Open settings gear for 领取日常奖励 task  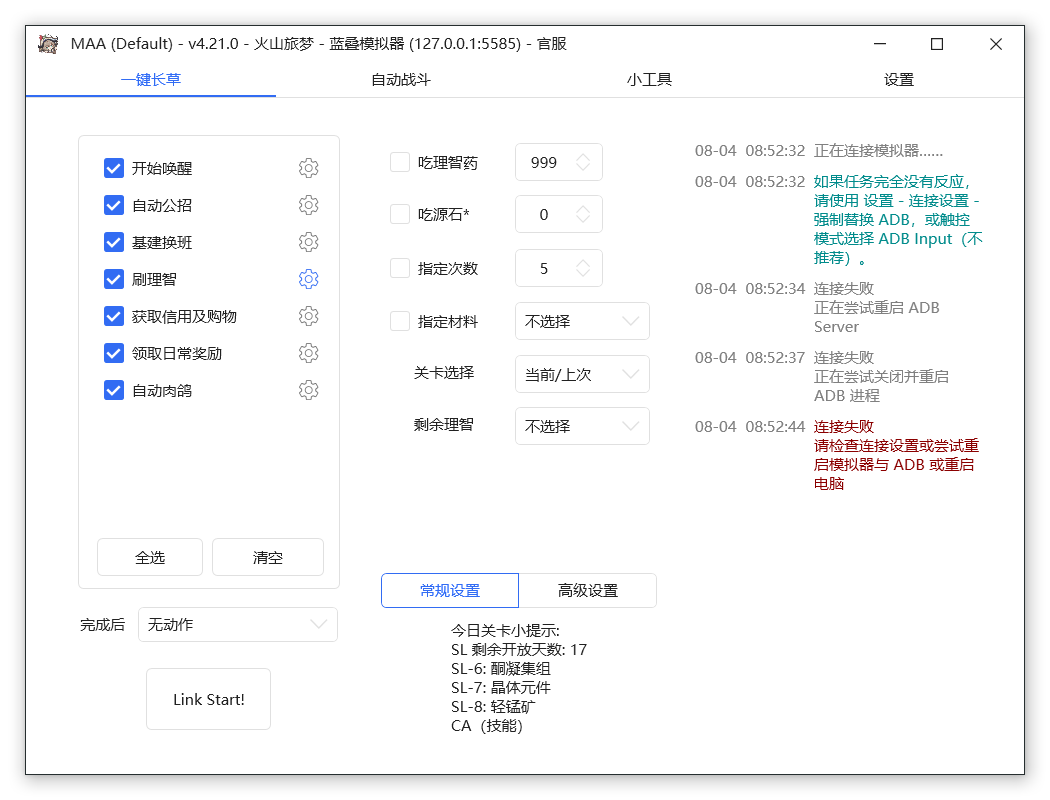tap(309, 353)
